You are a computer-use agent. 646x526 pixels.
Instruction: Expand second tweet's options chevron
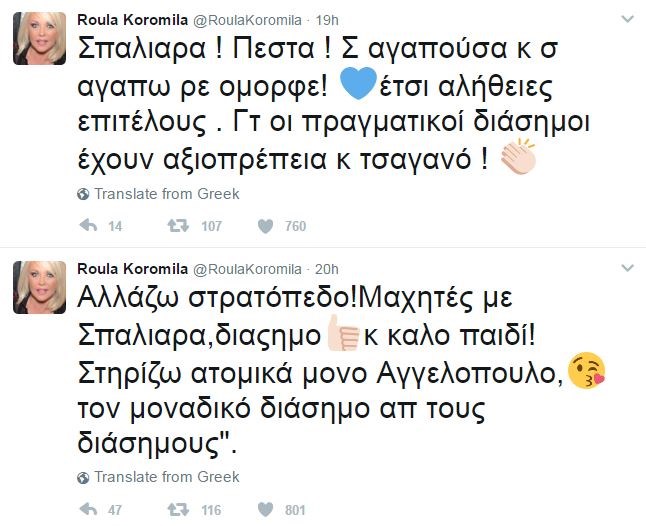(x=626, y=270)
